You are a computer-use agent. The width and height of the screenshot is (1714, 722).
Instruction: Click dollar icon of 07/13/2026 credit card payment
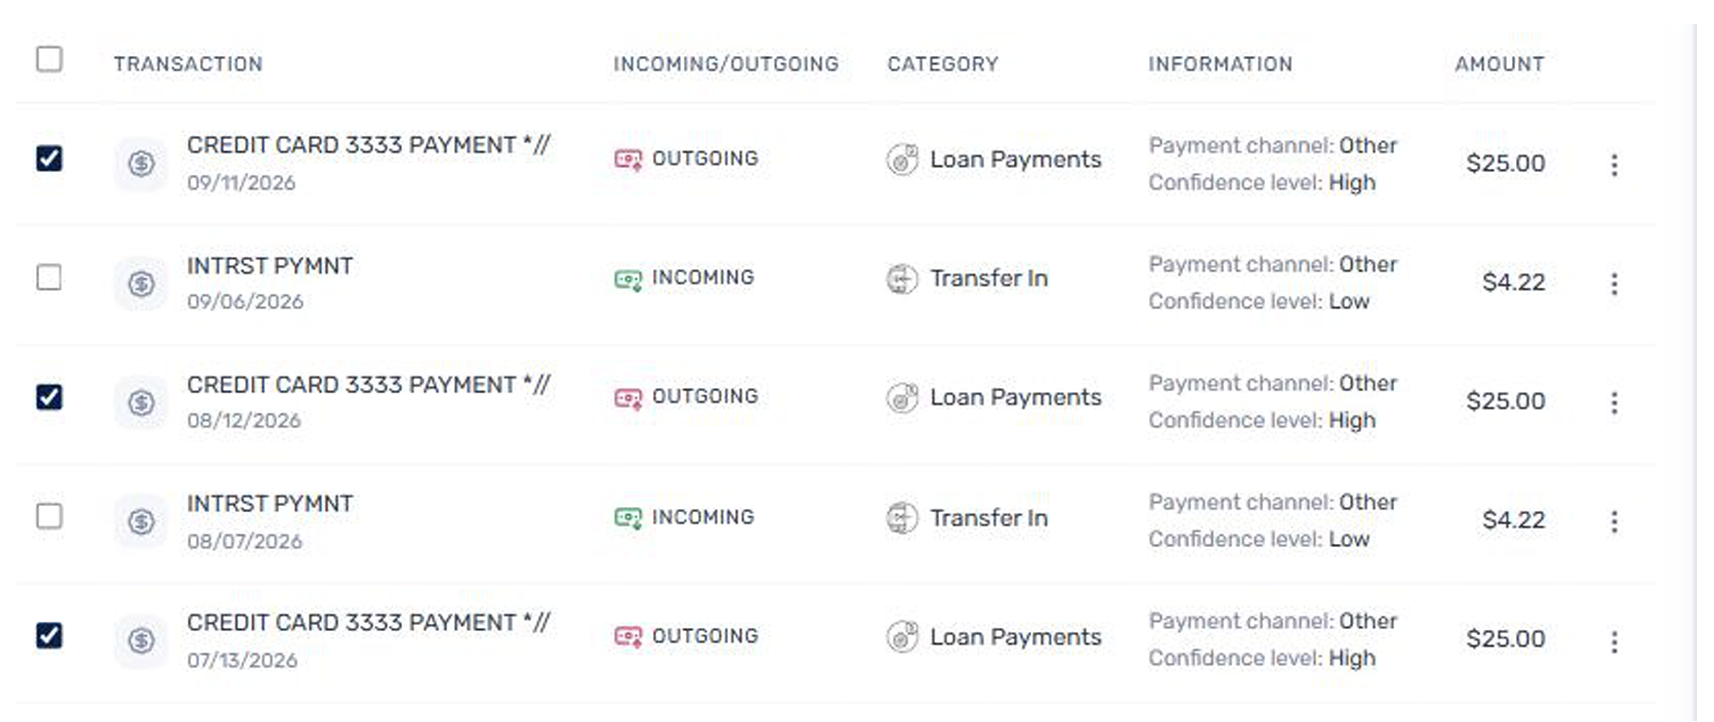tap(141, 640)
